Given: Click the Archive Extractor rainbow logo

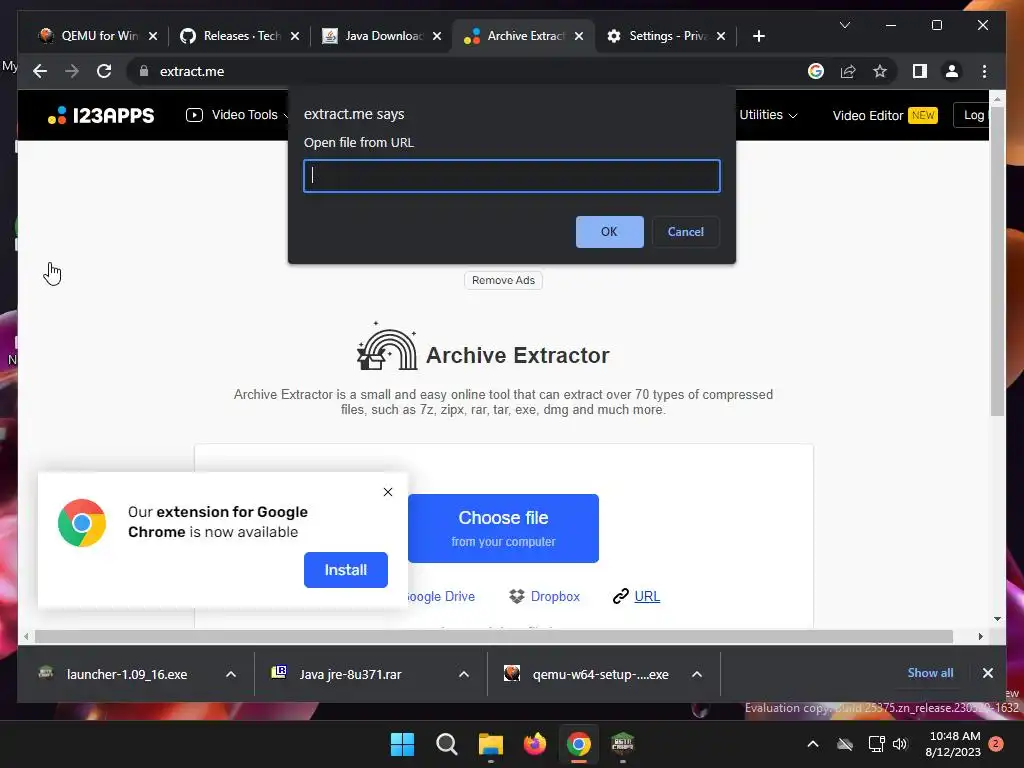Looking at the screenshot, I should click(387, 346).
